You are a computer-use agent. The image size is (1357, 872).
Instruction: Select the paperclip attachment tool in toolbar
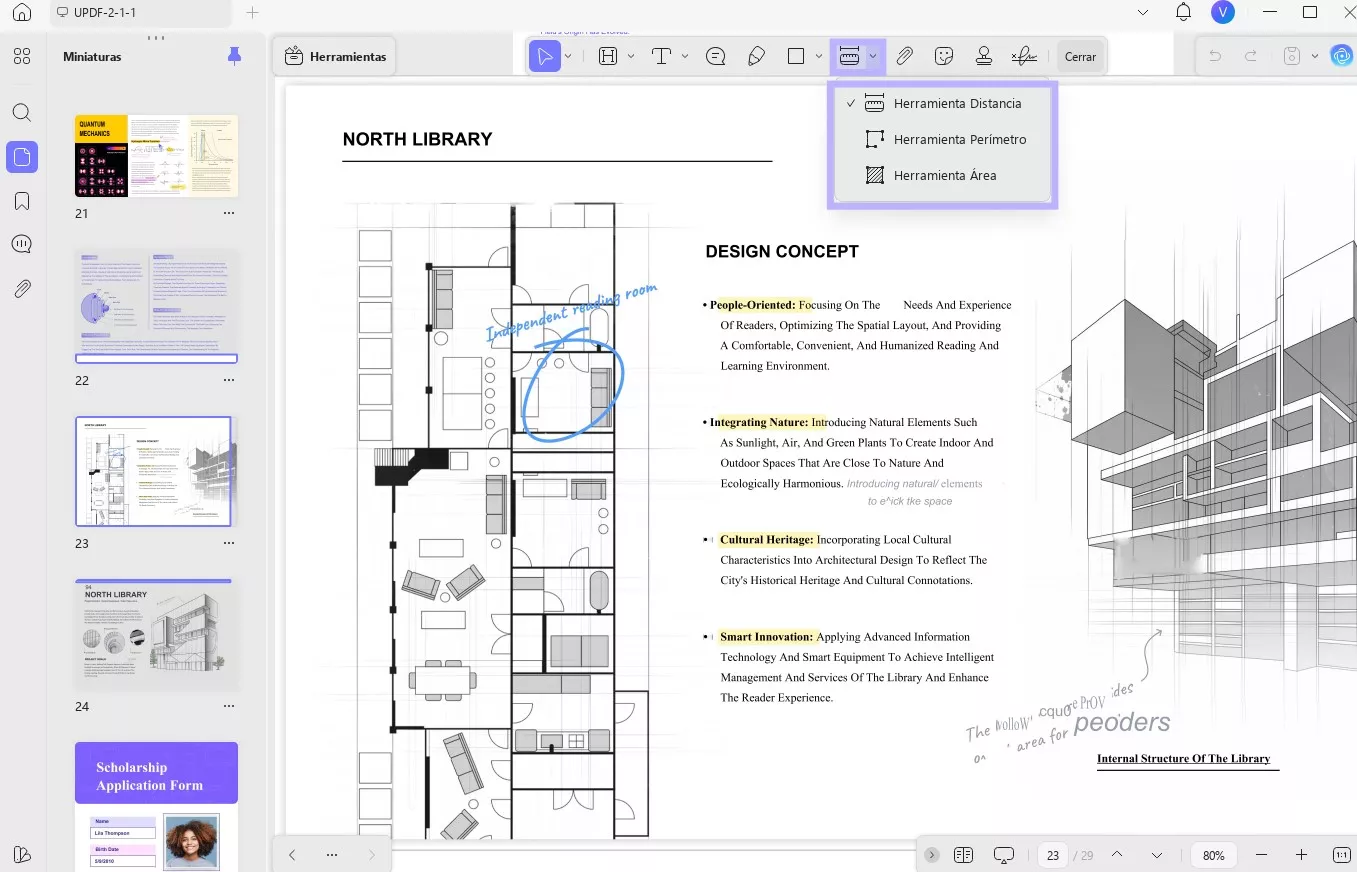click(x=905, y=57)
